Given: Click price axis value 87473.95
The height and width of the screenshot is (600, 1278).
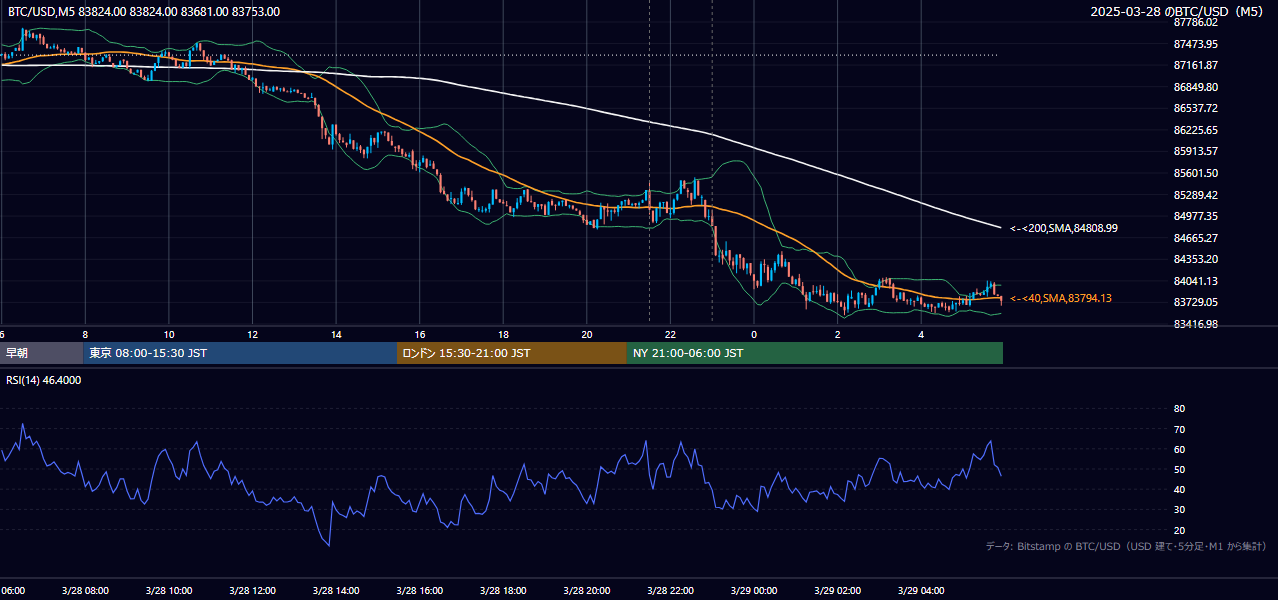Looking at the screenshot, I should (1196, 44).
